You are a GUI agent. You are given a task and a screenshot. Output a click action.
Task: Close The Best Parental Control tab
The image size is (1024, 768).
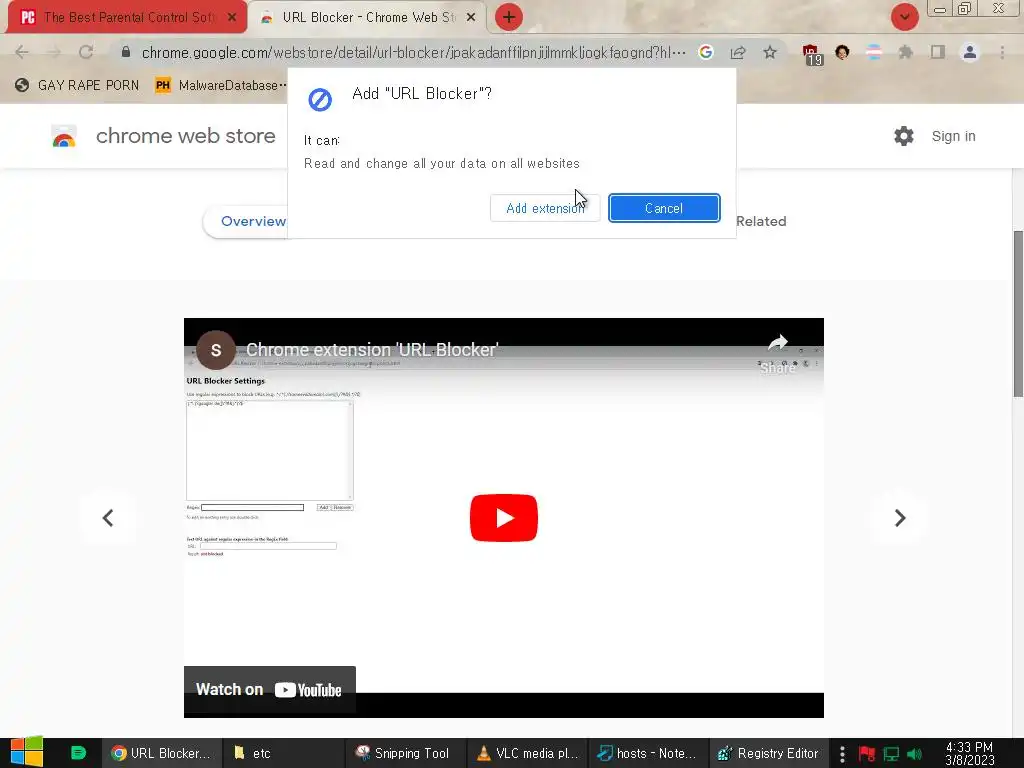click(232, 18)
